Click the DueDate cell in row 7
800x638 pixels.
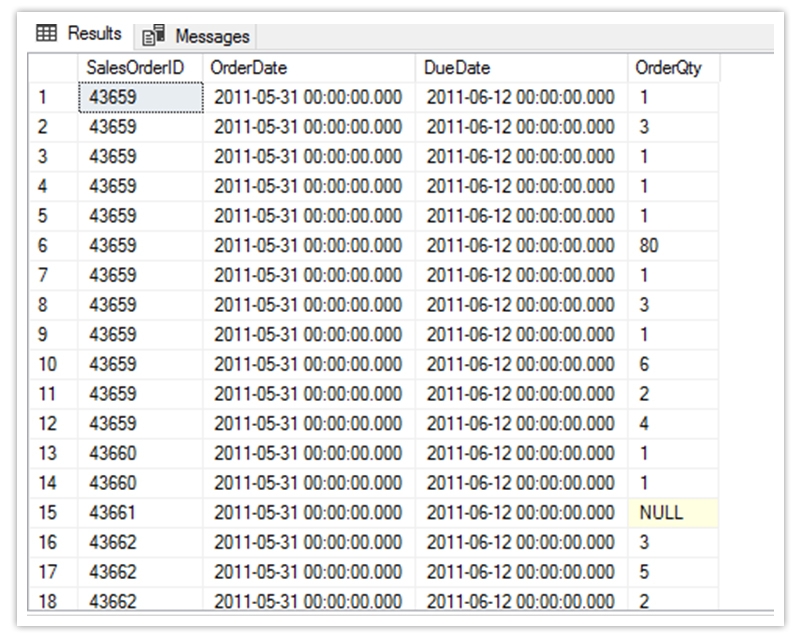click(521, 275)
